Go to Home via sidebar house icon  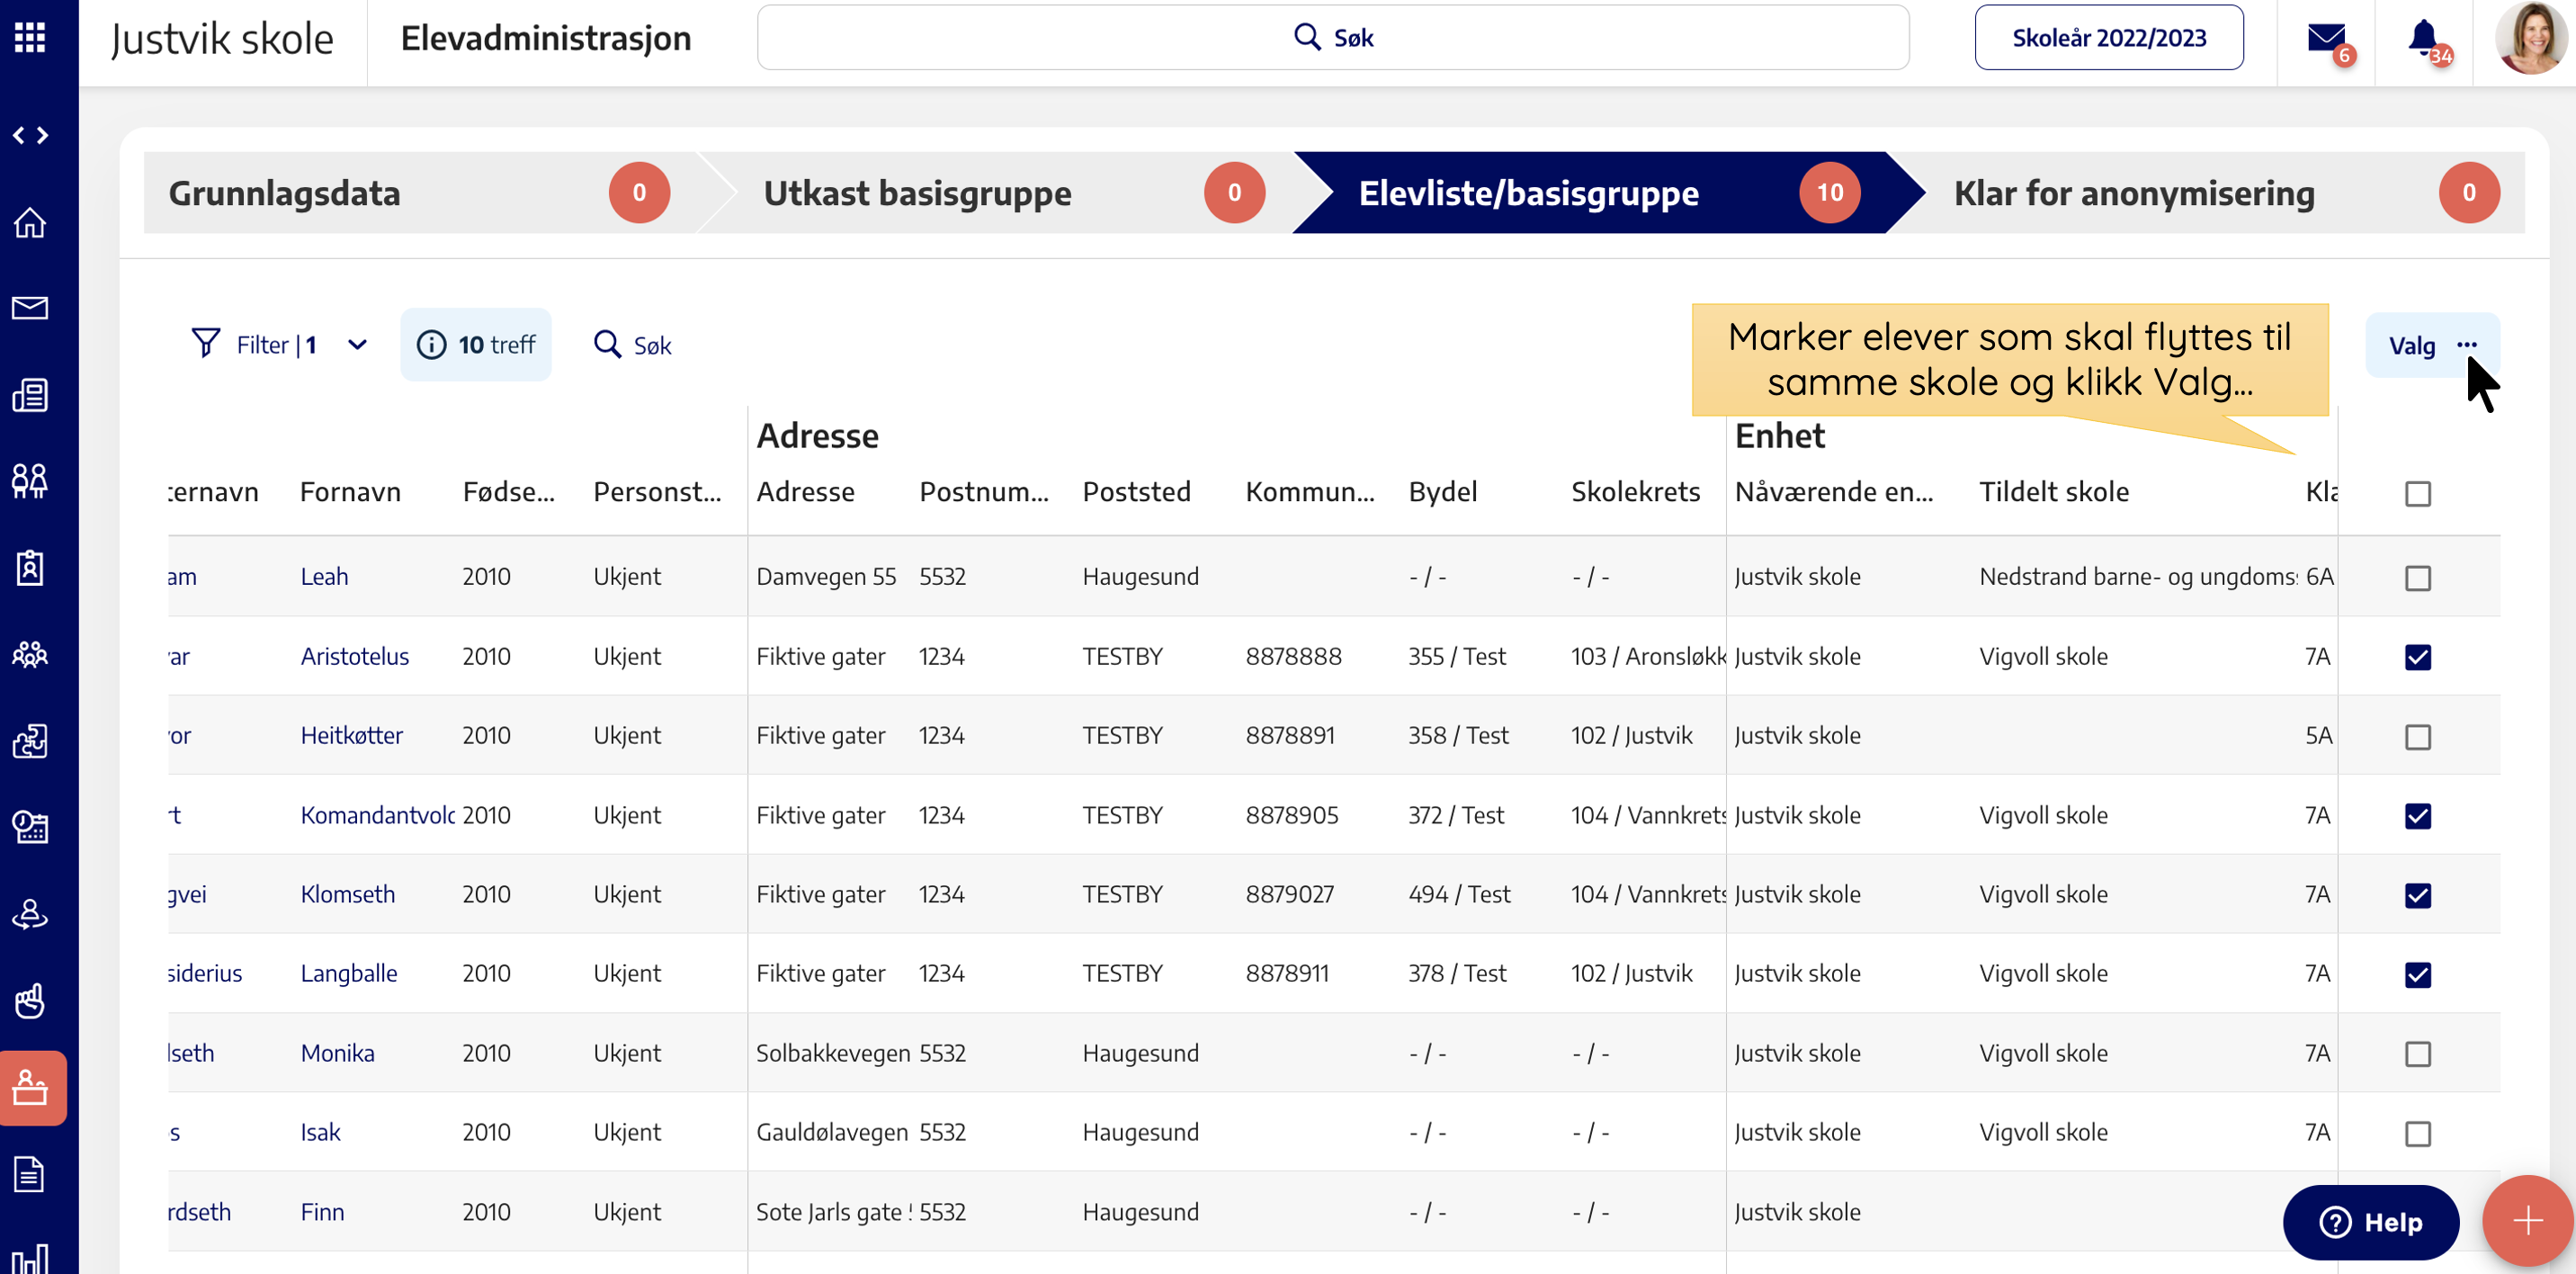(30, 222)
